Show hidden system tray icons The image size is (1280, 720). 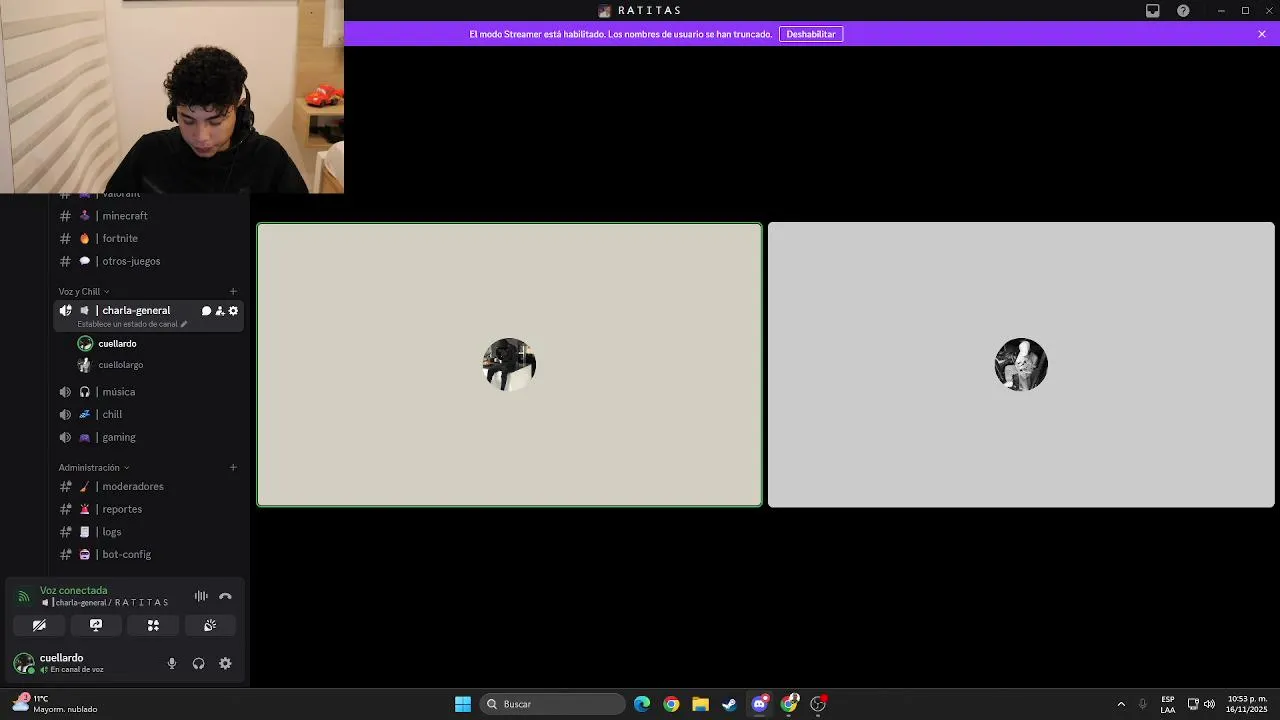pyautogui.click(x=1121, y=704)
